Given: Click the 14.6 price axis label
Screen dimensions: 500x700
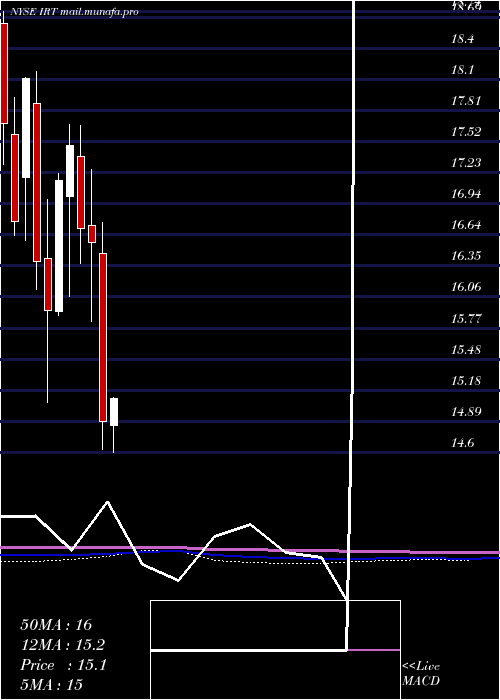Looking at the screenshot, I should [x=462, y=443].
